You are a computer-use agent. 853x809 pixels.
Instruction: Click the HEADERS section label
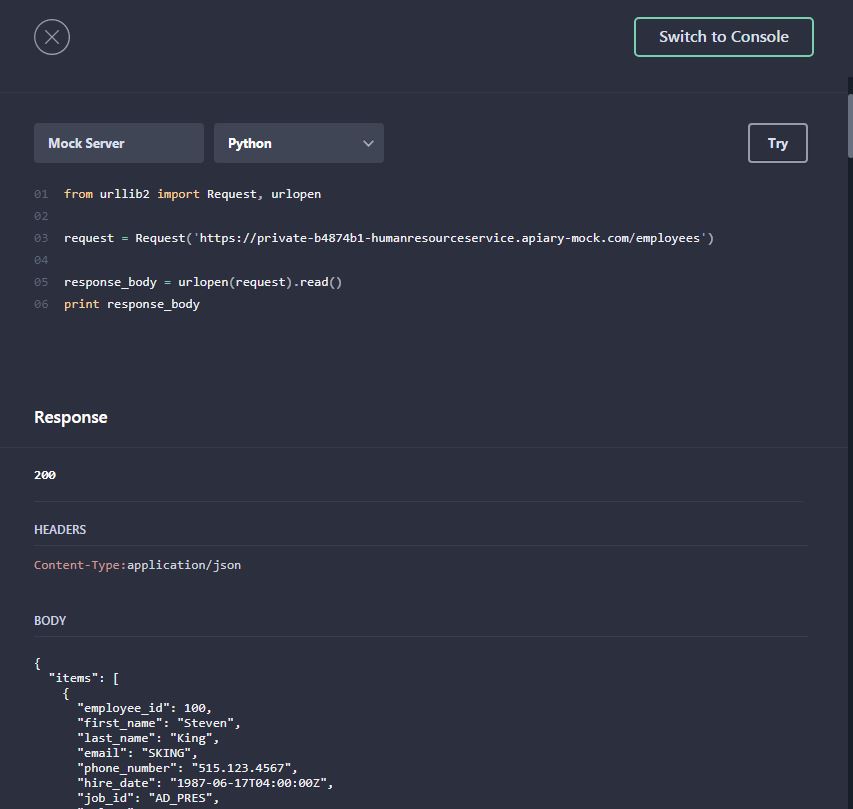pos(60,530)
